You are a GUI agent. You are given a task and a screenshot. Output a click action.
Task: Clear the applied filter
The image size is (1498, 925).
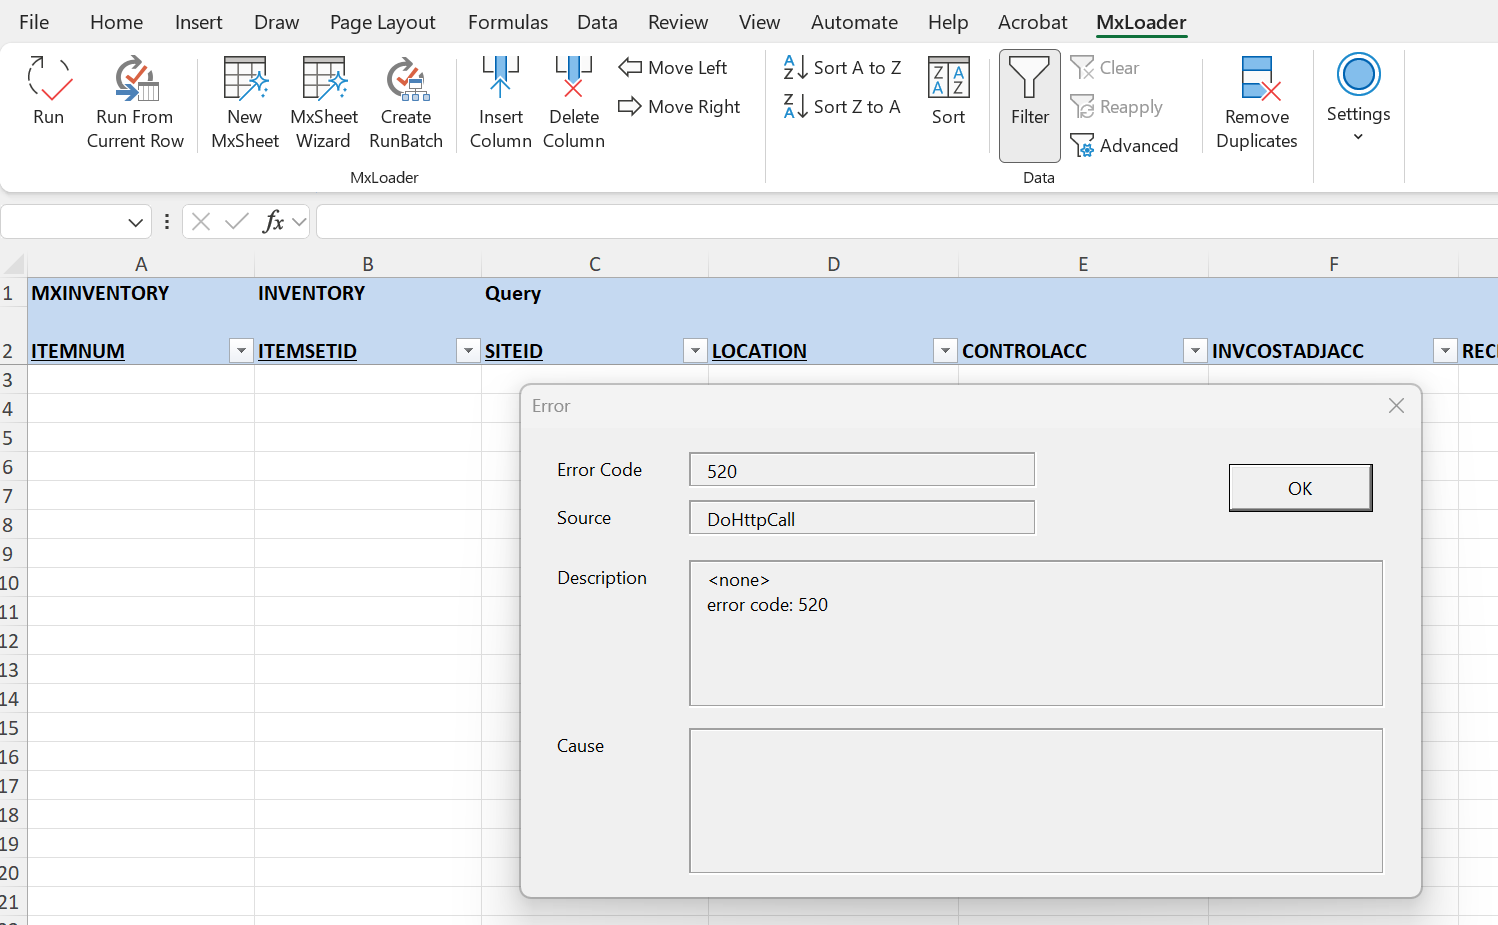coord(1105,67)
